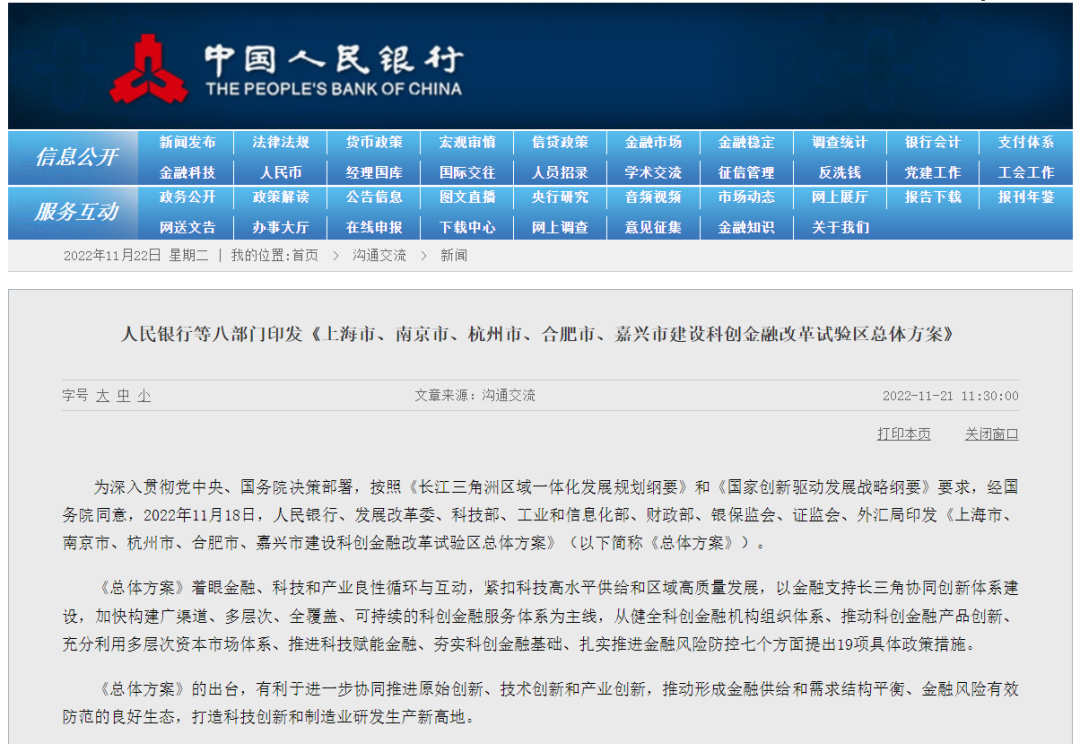1080x744 pixels.
Task: Open 报告下载 link
Action: 933,197
